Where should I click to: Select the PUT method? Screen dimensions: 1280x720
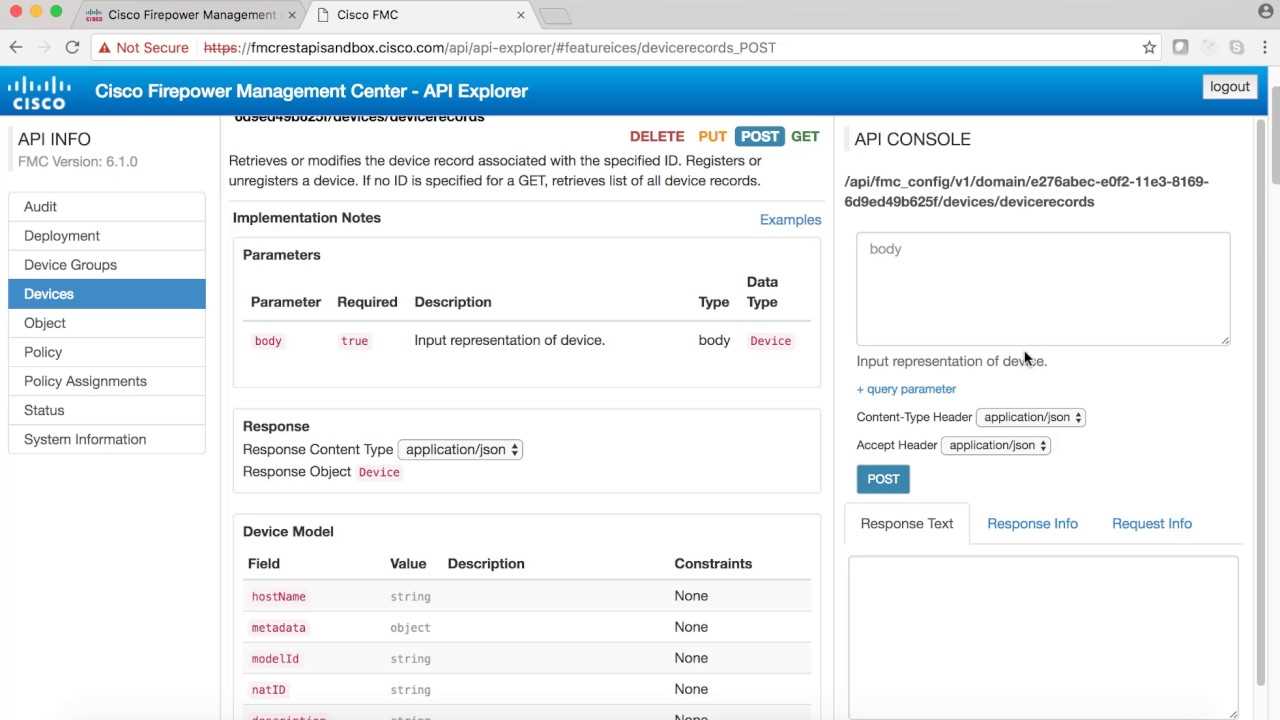click(713, 137)
